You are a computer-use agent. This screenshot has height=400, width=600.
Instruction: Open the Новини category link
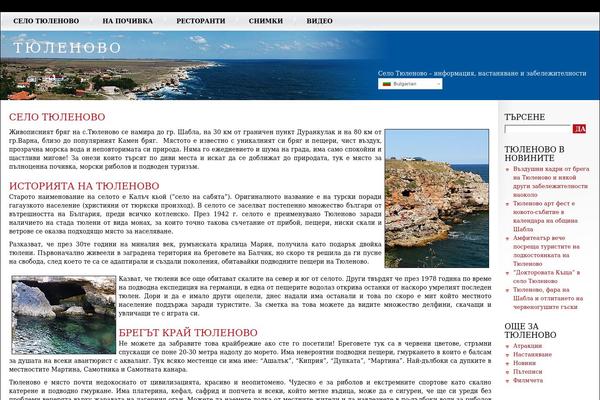coord(524,363)
